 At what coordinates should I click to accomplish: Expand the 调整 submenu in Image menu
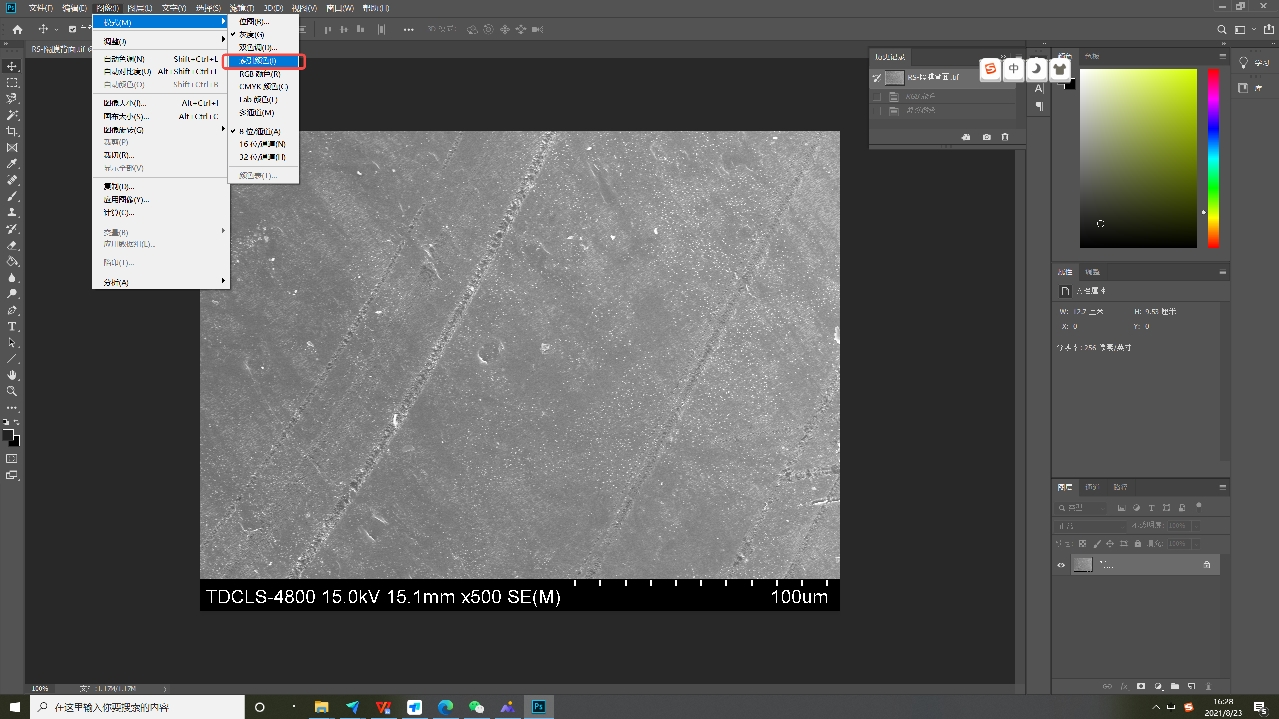(161, 41)
